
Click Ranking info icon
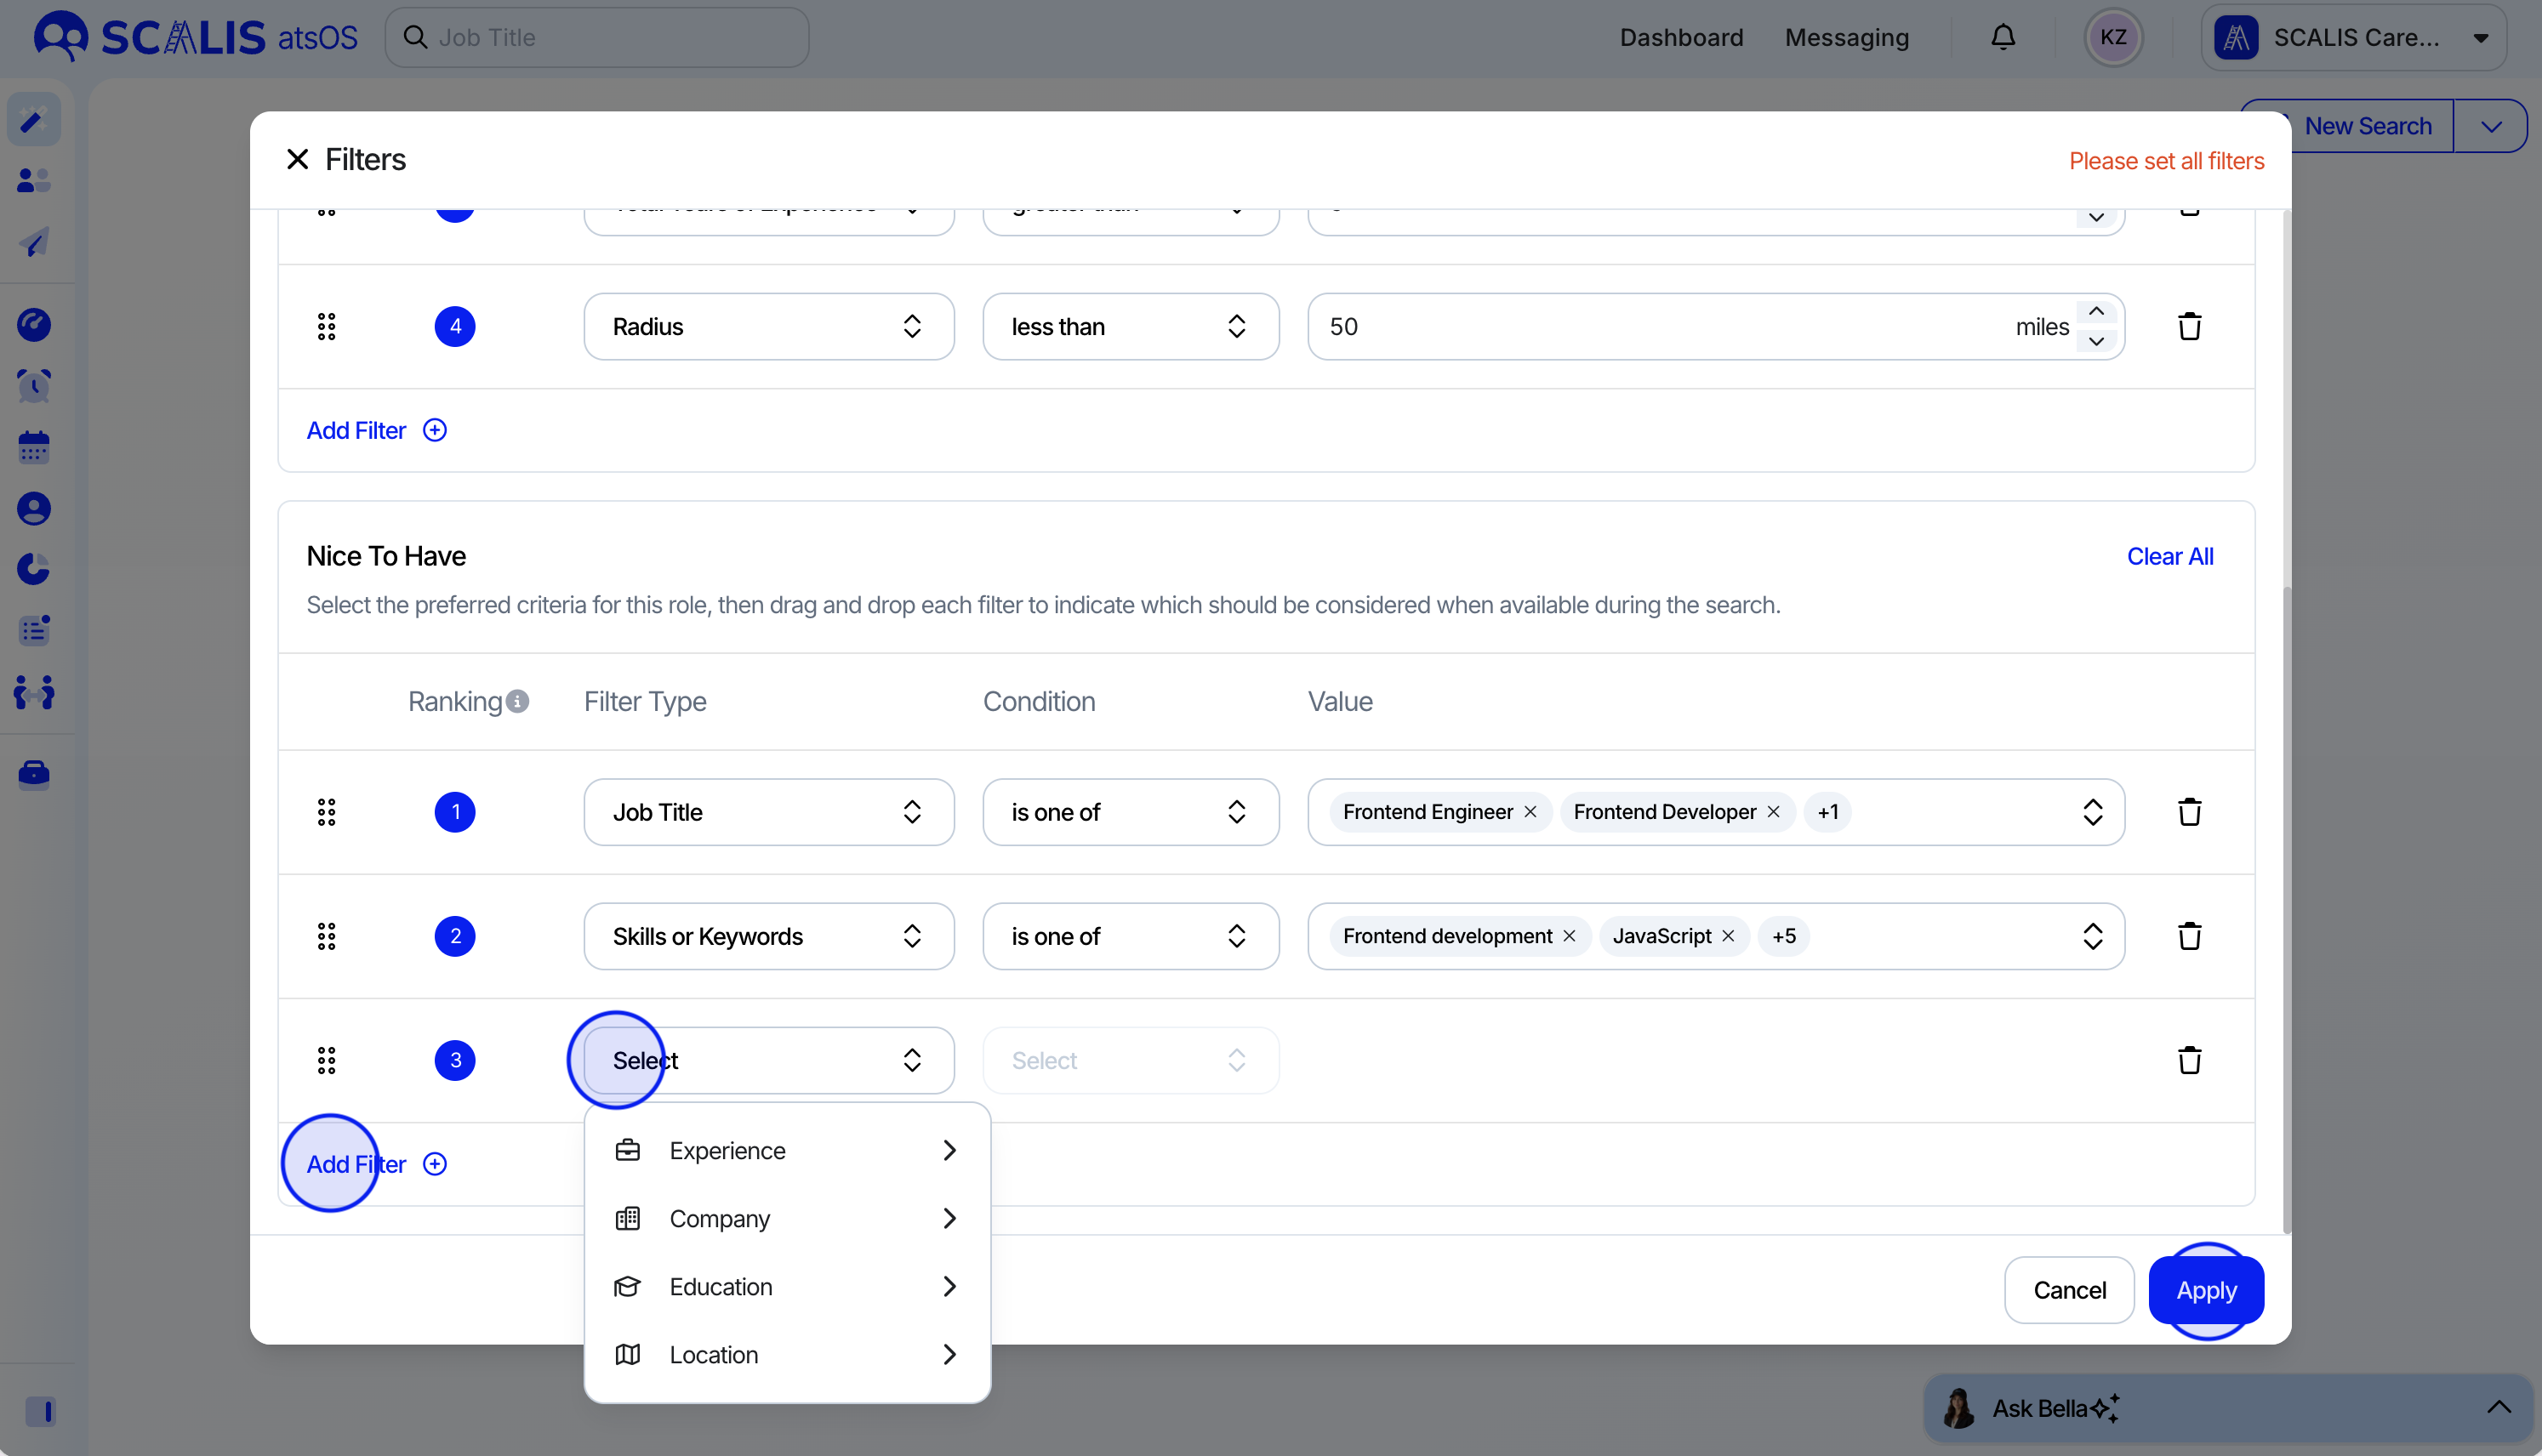coord(517,702)
